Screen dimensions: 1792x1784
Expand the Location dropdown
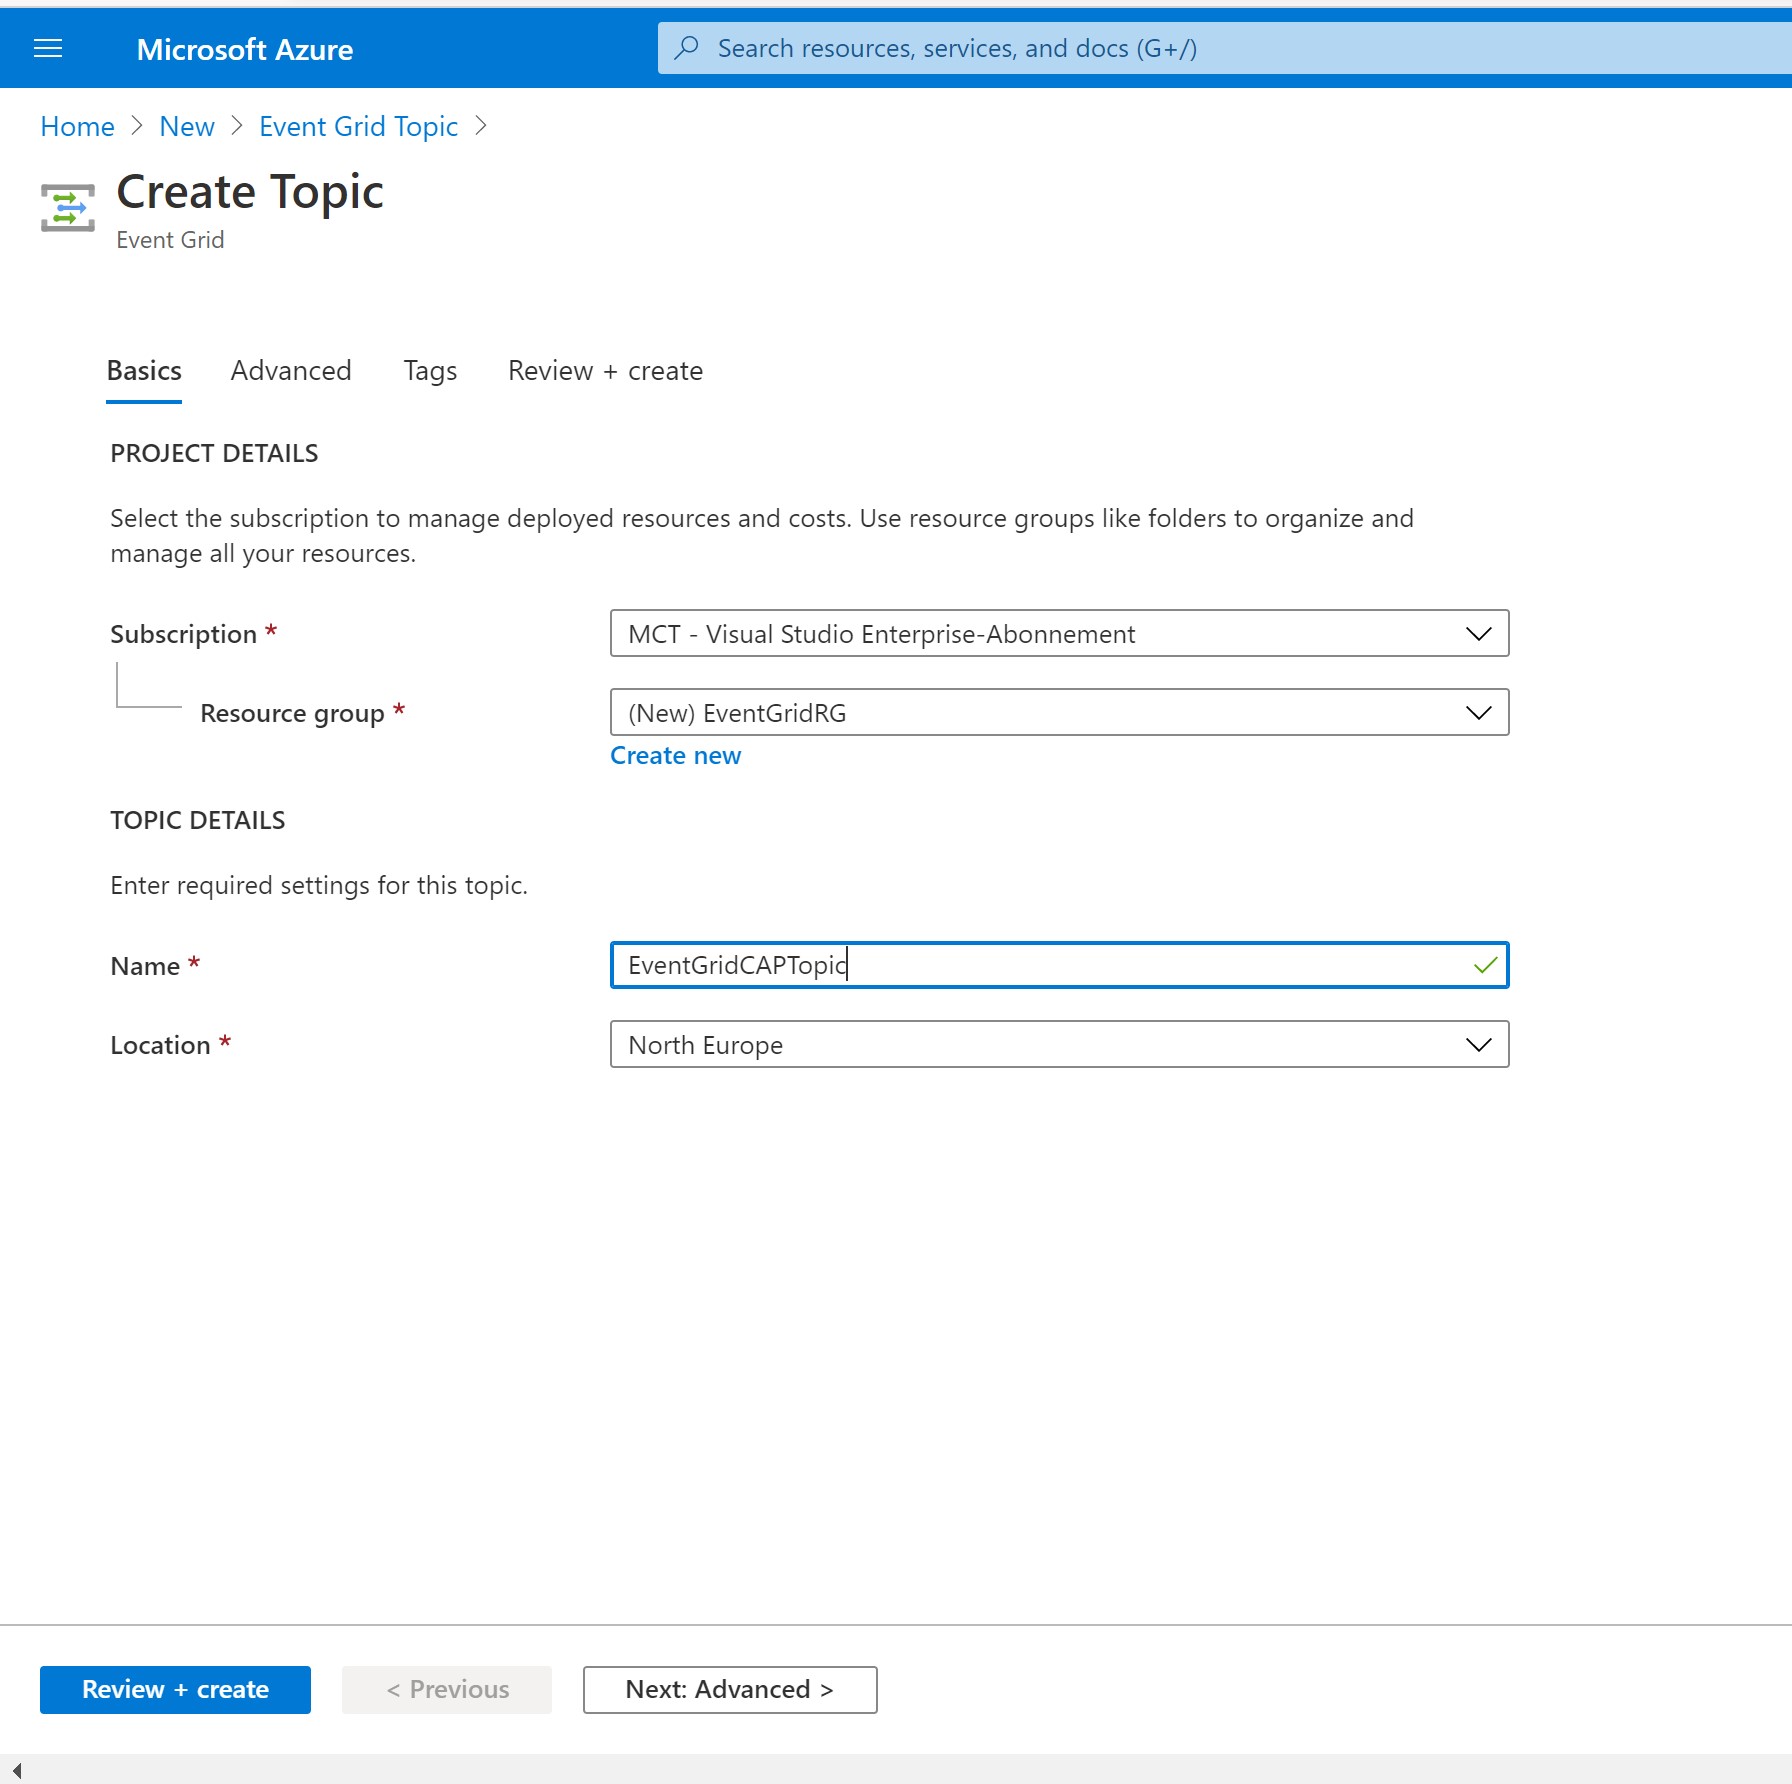point(1059,1045)
